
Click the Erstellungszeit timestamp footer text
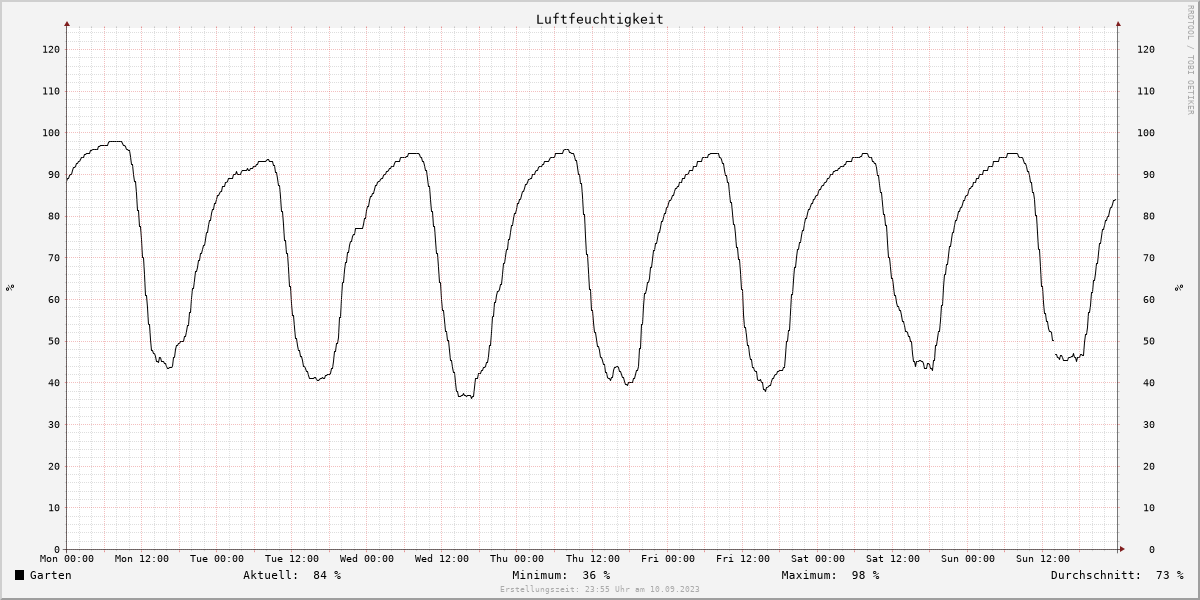click(x=600, y=589)
